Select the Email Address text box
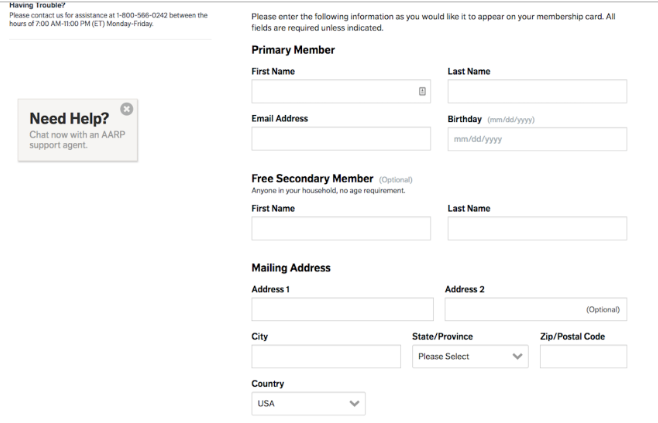658x423 pixels. [341, 139]
